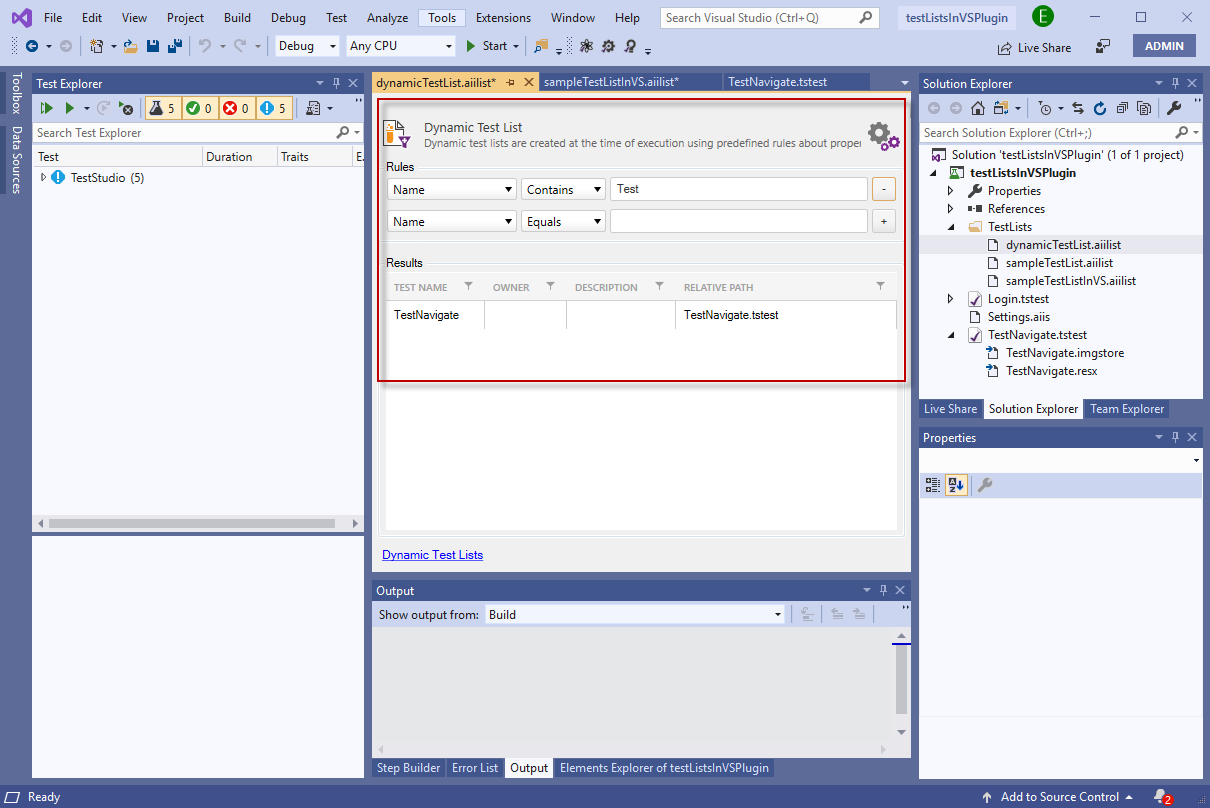Switch to the Error List tab

pyautogui.click(x=475, y=768)
